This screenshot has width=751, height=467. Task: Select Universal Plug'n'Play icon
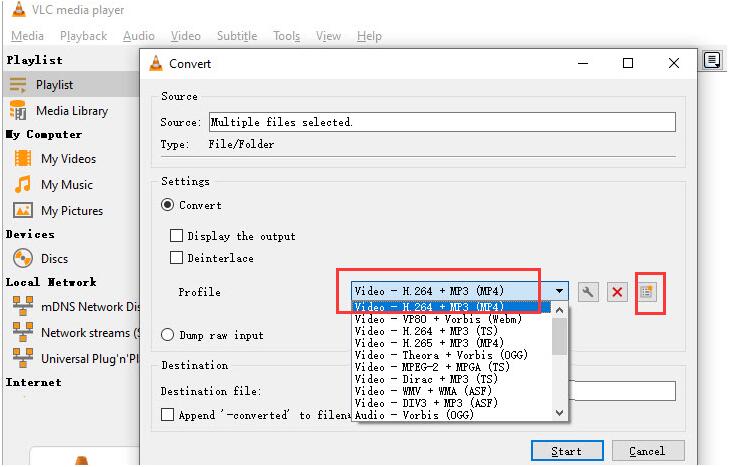(x=23, y=358)
